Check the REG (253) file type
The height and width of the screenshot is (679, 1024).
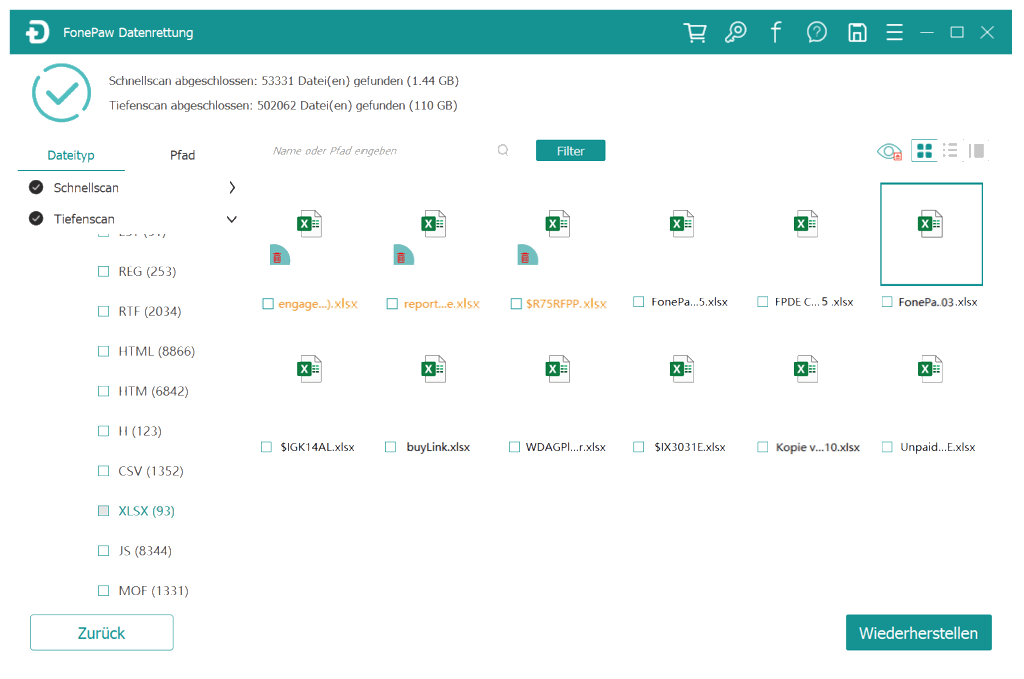(103, 272)
